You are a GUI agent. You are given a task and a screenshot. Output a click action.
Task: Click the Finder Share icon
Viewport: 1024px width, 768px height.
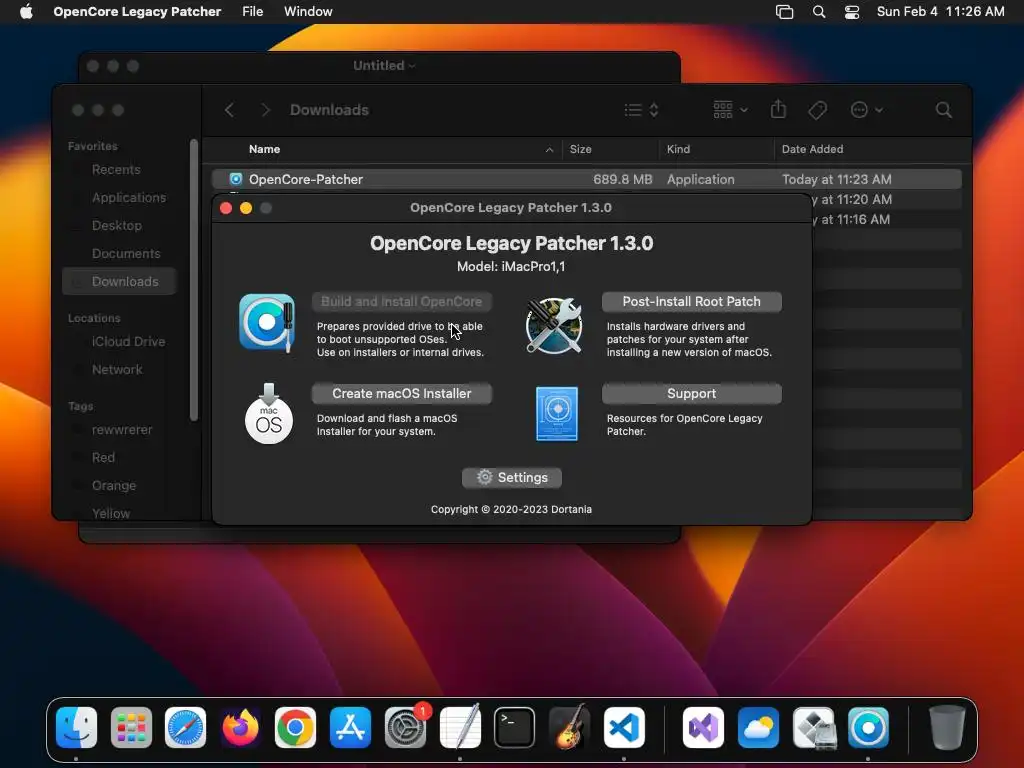778,110
